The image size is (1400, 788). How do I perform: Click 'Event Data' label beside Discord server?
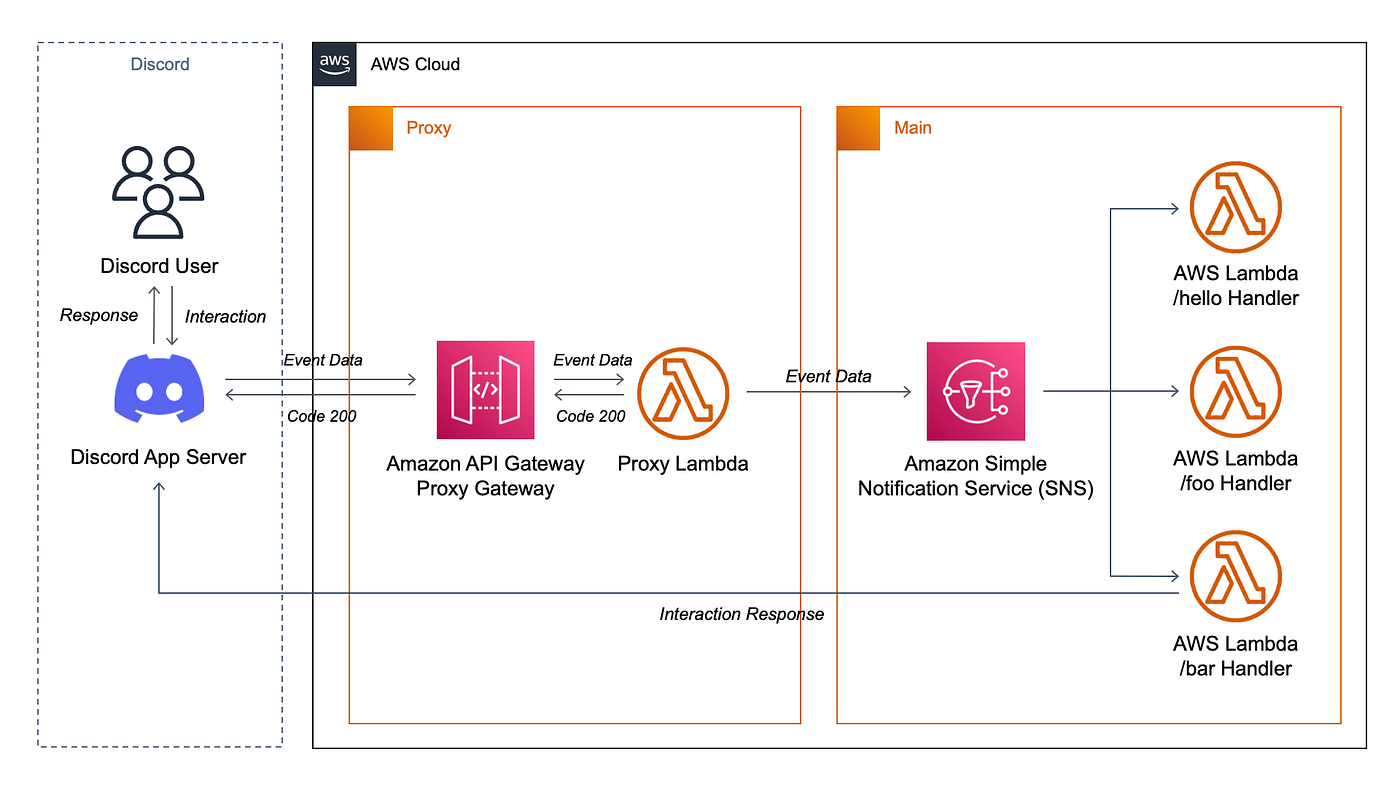[323, 360]
